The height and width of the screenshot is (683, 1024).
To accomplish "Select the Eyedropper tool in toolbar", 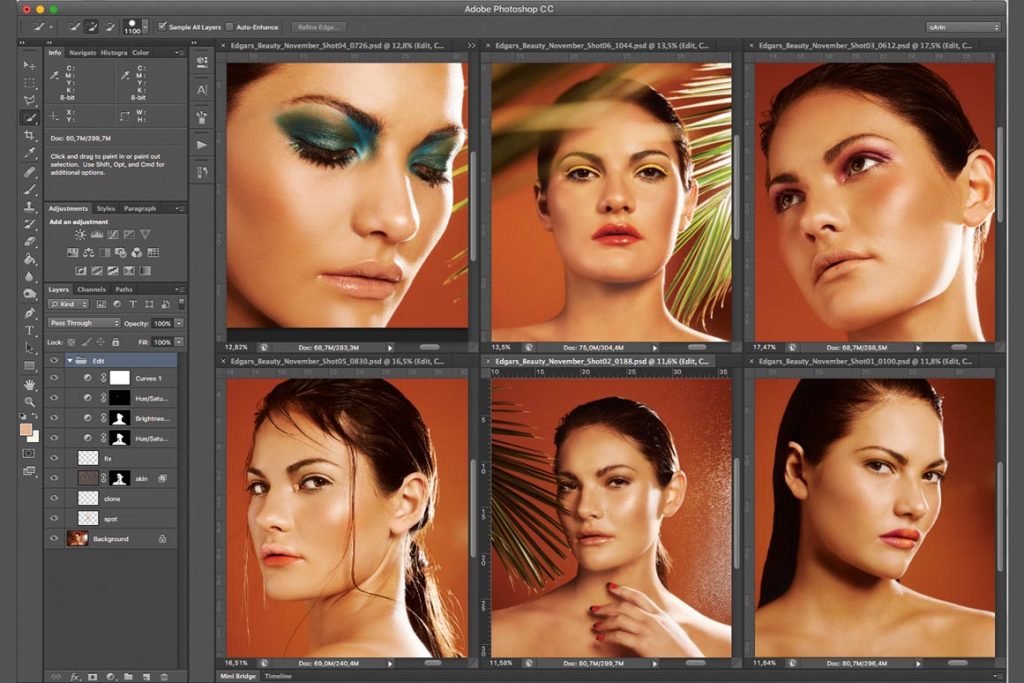I will point(29,153).
